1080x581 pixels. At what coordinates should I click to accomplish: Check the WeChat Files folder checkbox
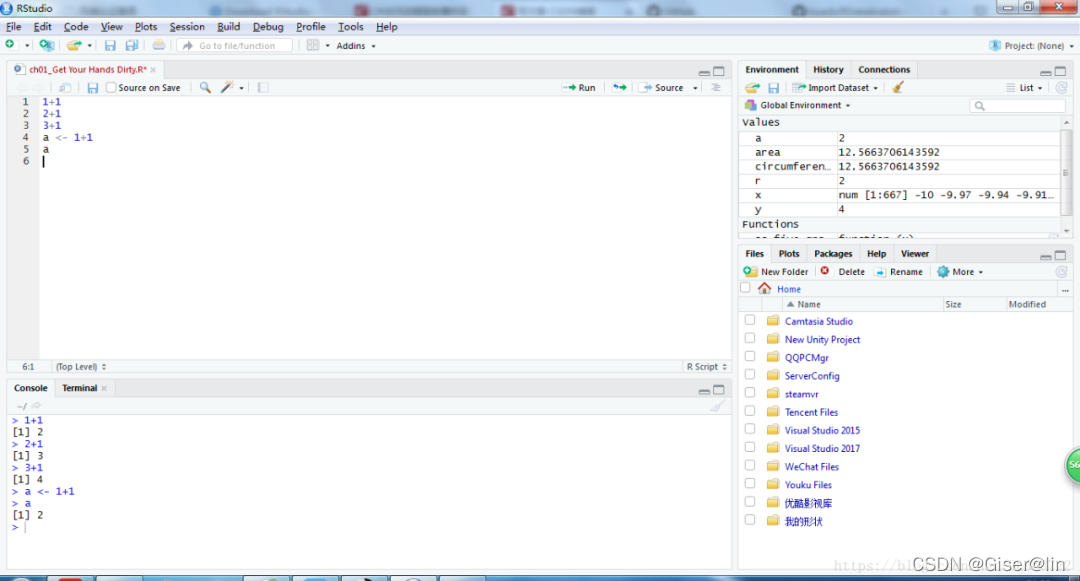point(749,465)
